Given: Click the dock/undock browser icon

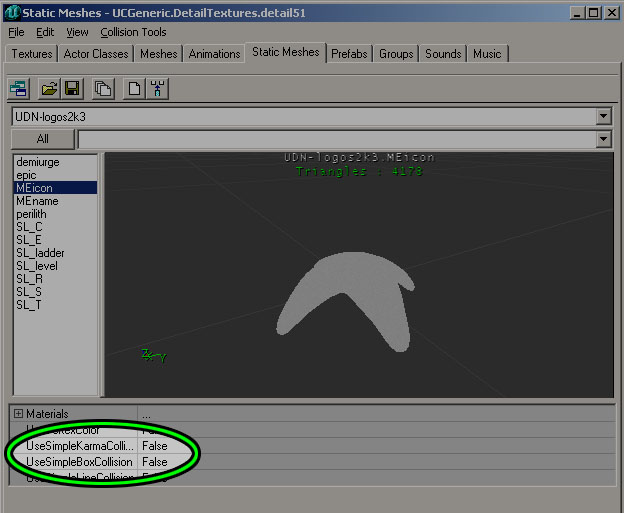Looking at the screenshot, I should coord(18,88).
